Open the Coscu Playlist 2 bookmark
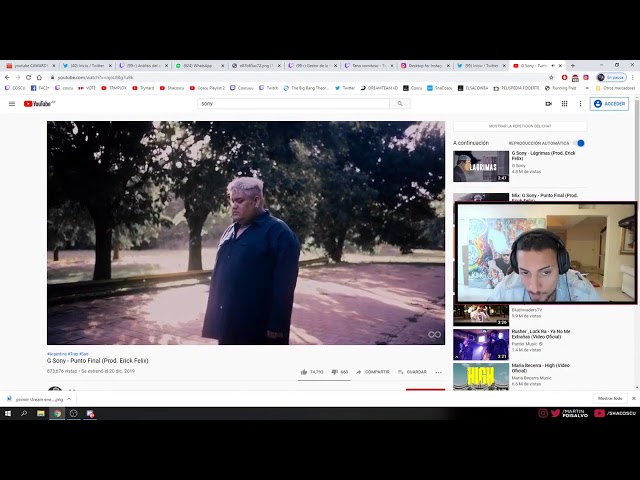Screen dimensions: 640x480 (207, 88)
